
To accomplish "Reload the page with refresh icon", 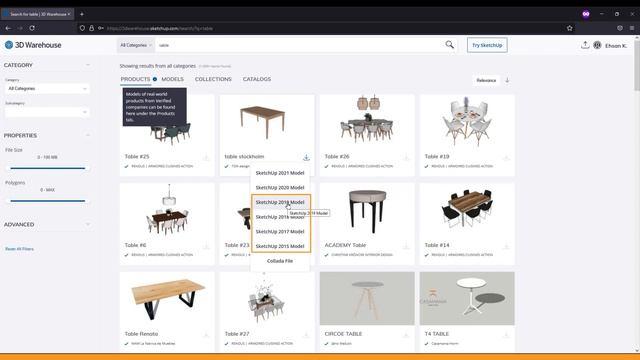I will coord(32,28).
